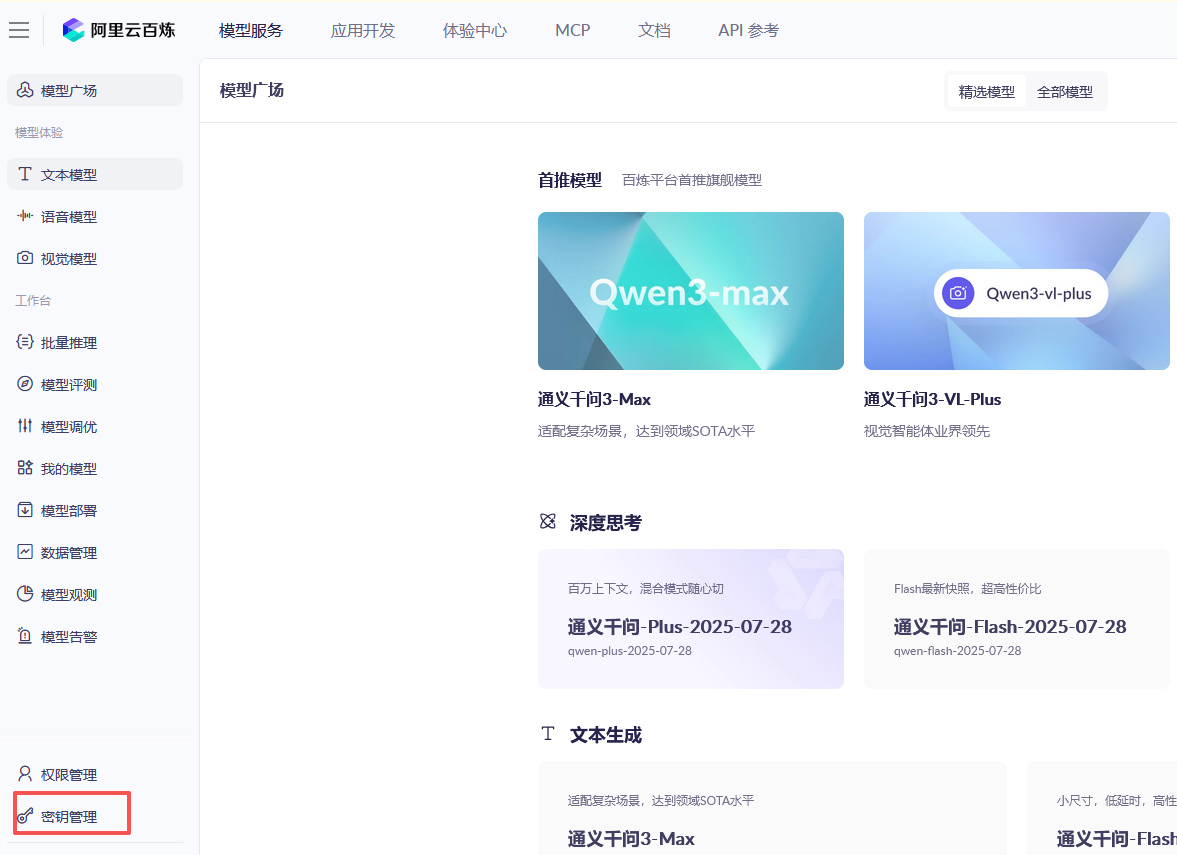The width and height of the screenshot is (1177, 855).
Task: Click the 视觉模型 camera icon
Action: click(x=25, y=258)
